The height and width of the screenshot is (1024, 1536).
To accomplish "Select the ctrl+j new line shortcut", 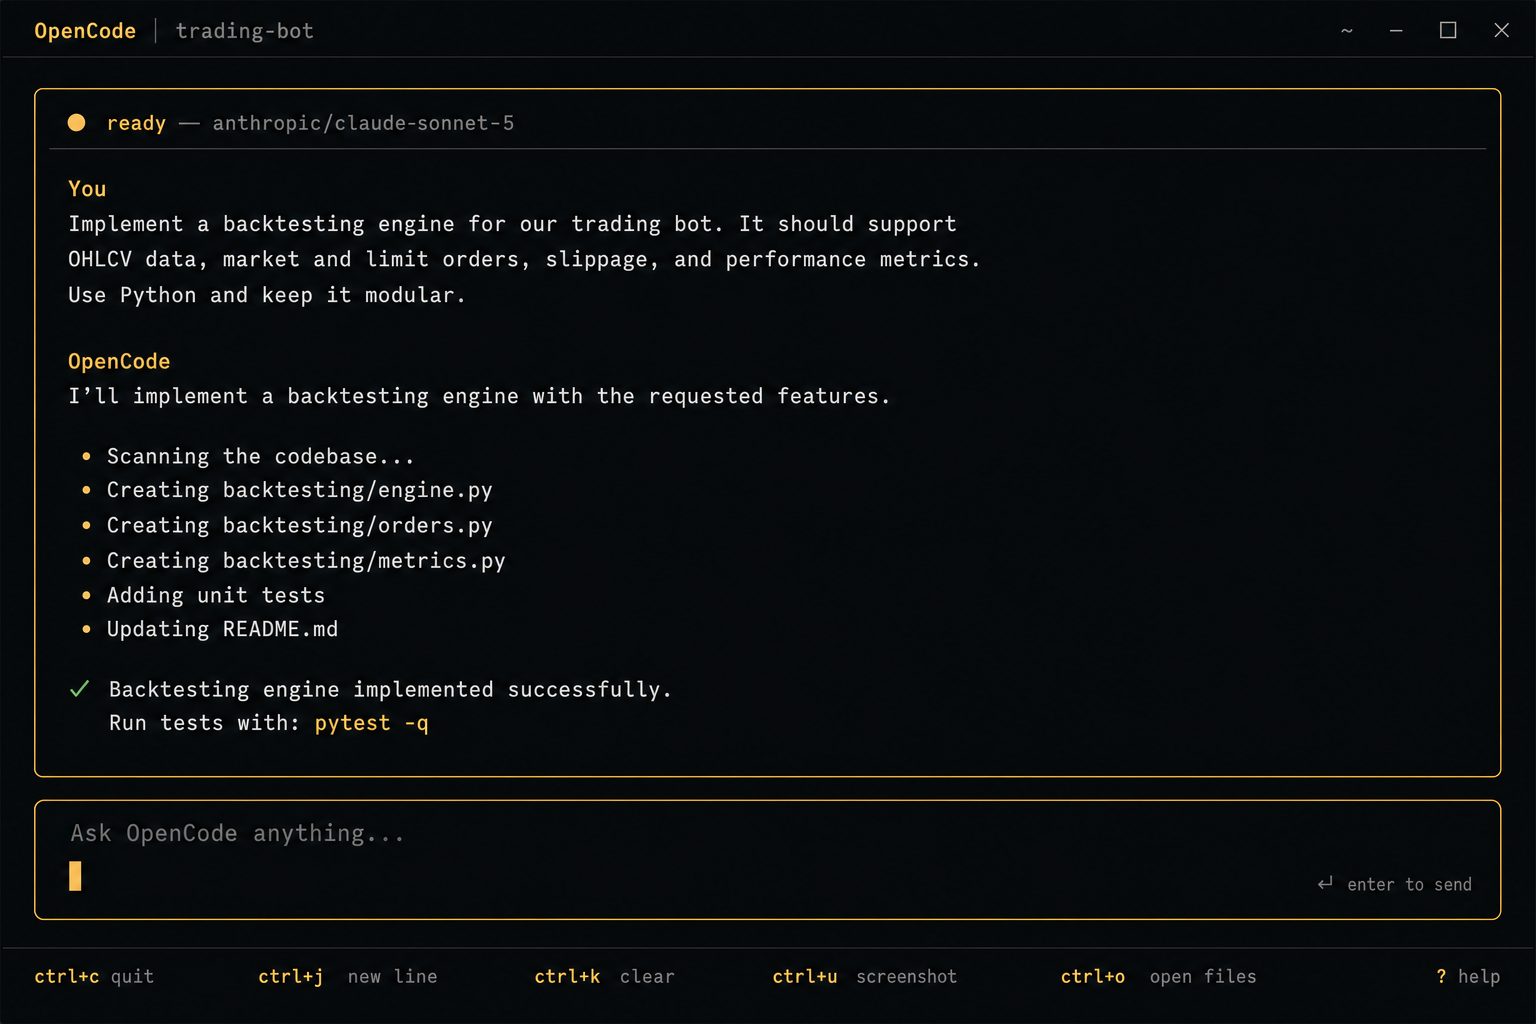I will [x=348, y=976].
